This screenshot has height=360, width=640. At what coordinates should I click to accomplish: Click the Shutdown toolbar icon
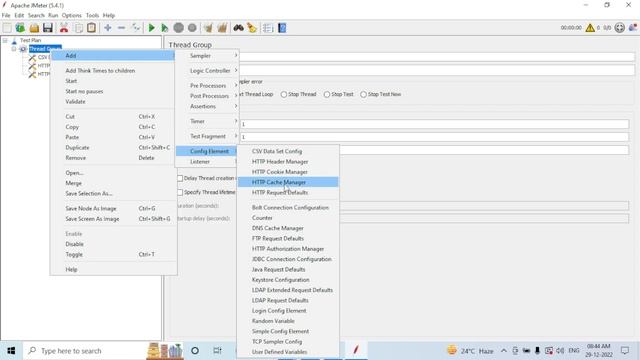click(192, 28)
